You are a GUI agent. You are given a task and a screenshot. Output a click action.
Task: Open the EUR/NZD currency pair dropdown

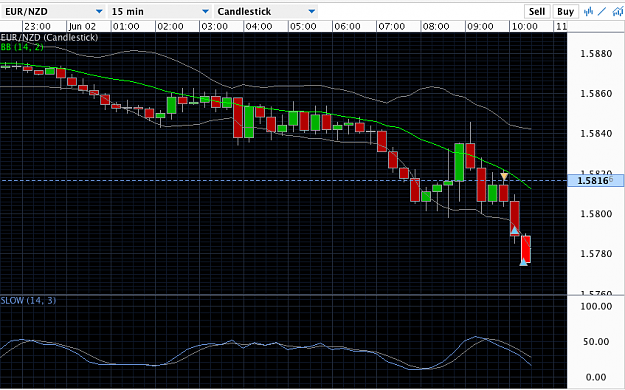pyautogui.click(x=54, y=12)
